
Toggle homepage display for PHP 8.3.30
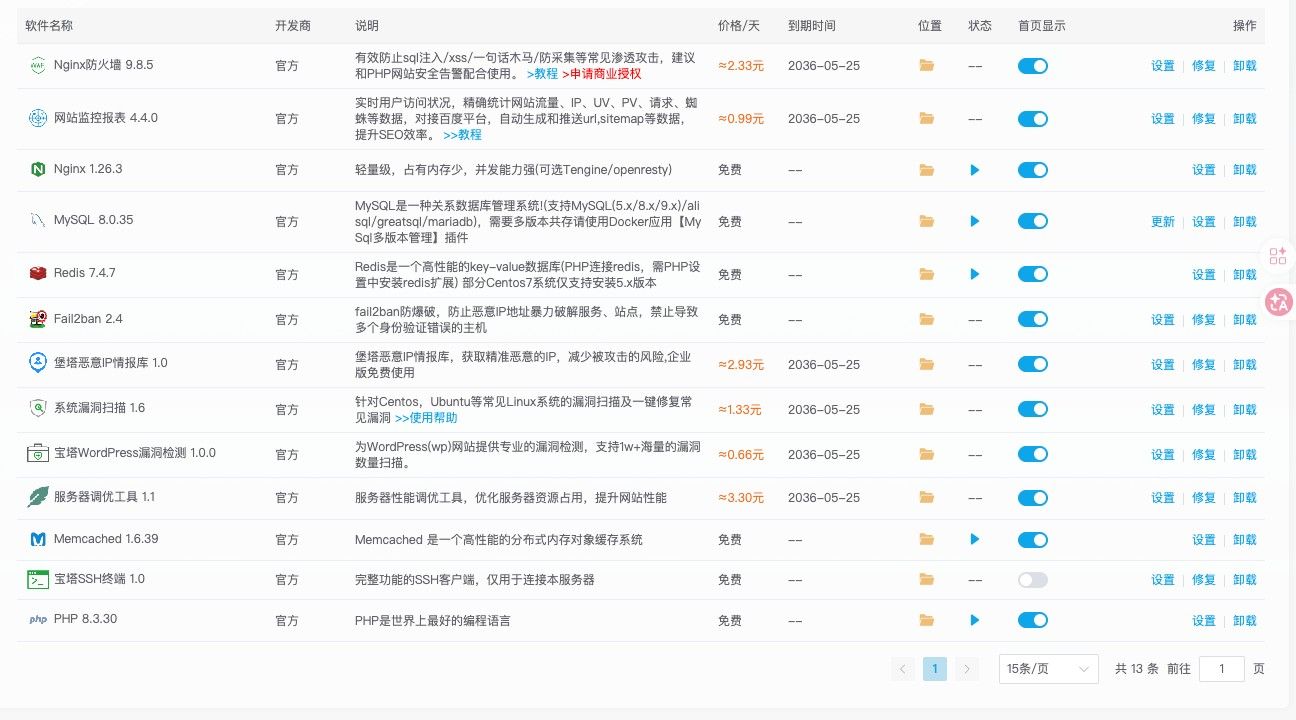point(1033,620)
